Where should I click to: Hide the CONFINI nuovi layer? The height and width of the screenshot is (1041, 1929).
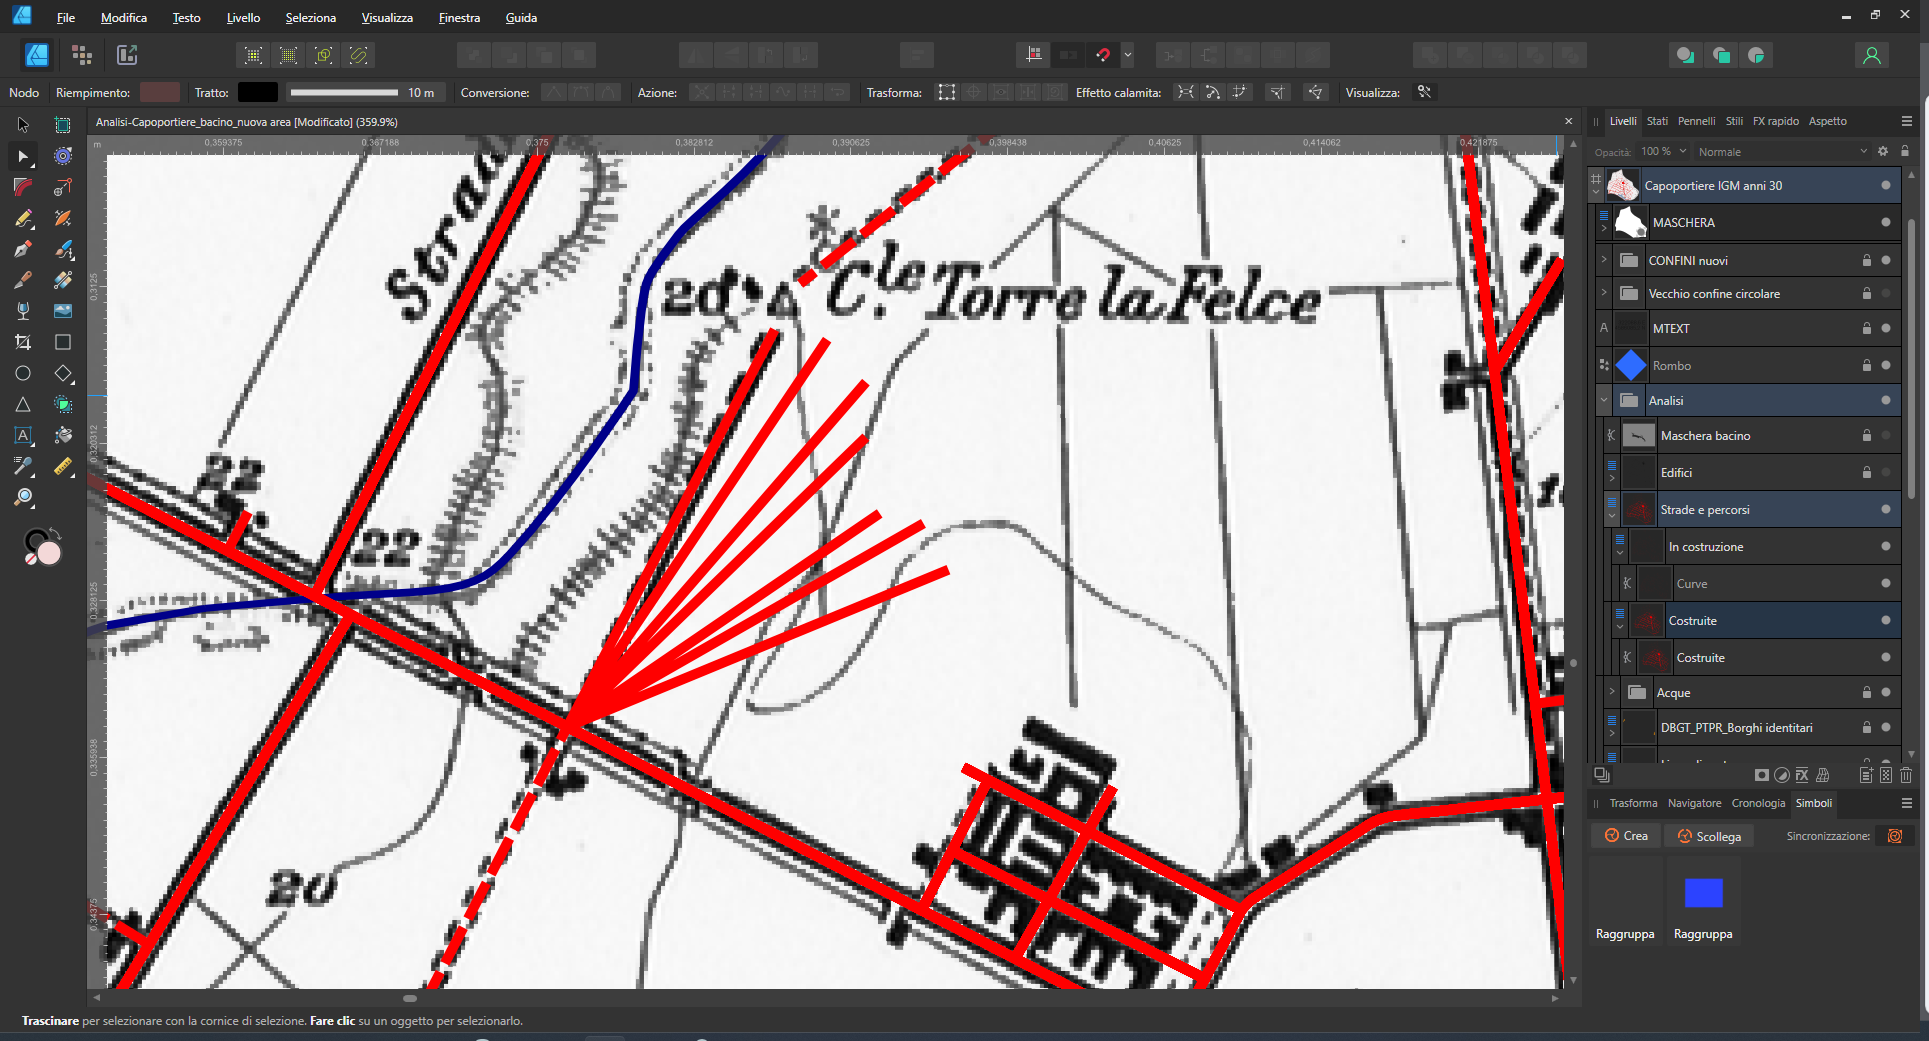1886,260
